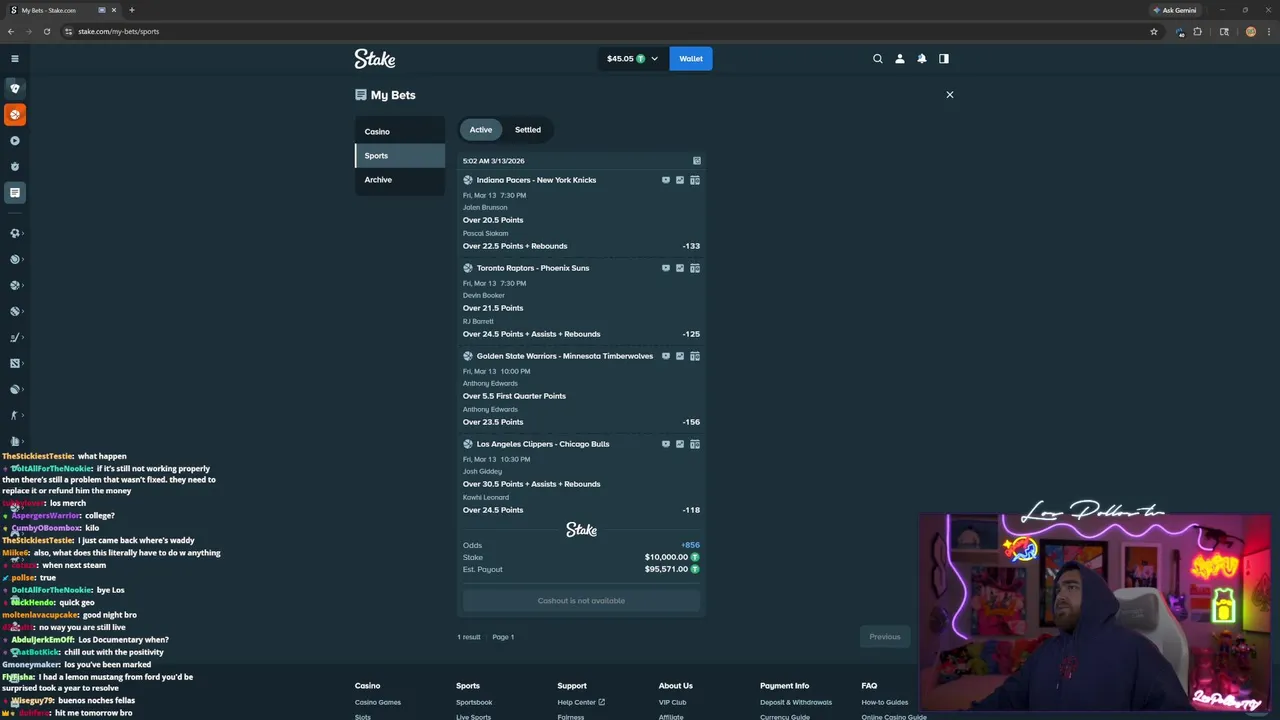1280x720 pixels.
Task: Open the VIP Club footer link
Action: tap(673, 702)
